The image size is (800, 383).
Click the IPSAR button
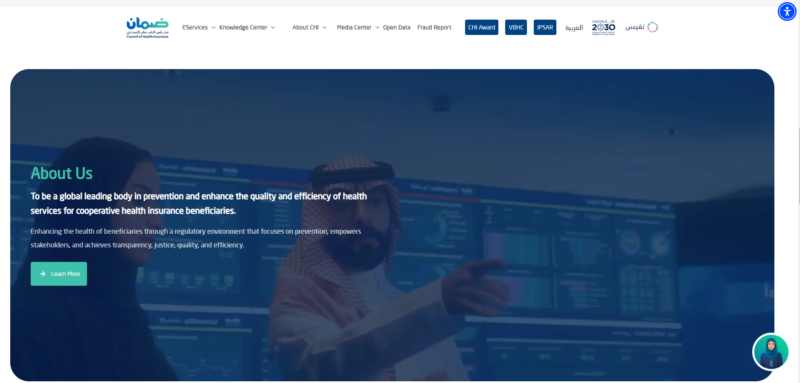point(545,28)
